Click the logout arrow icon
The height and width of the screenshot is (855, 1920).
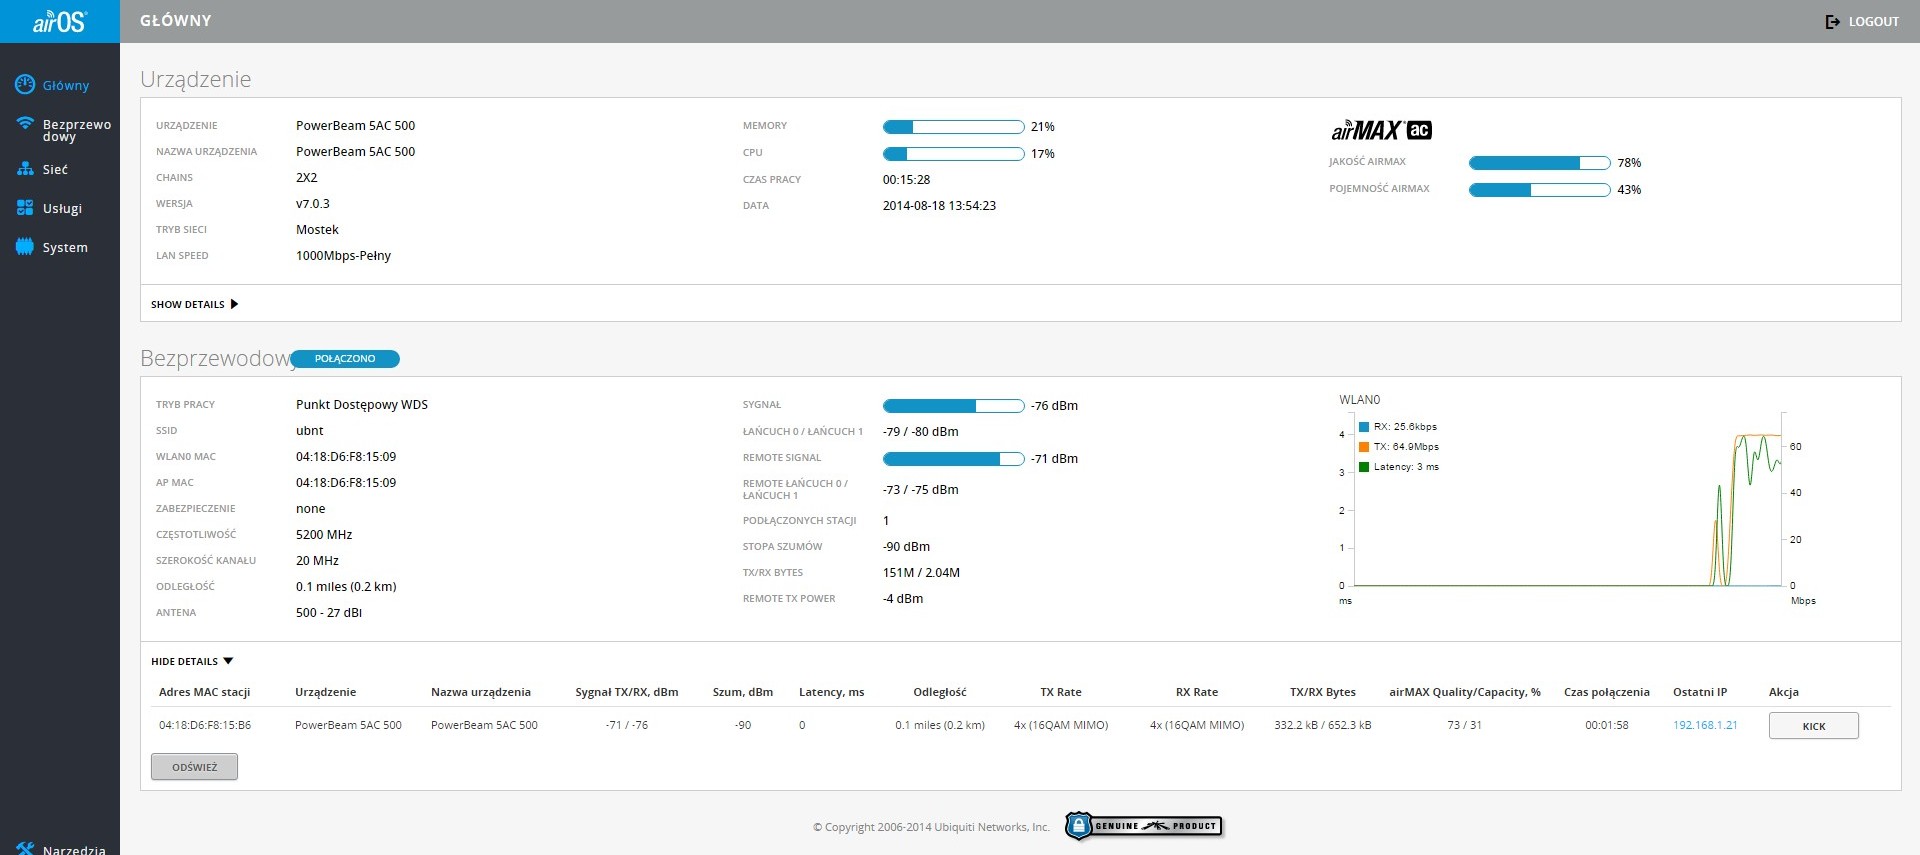[1832, 21]
